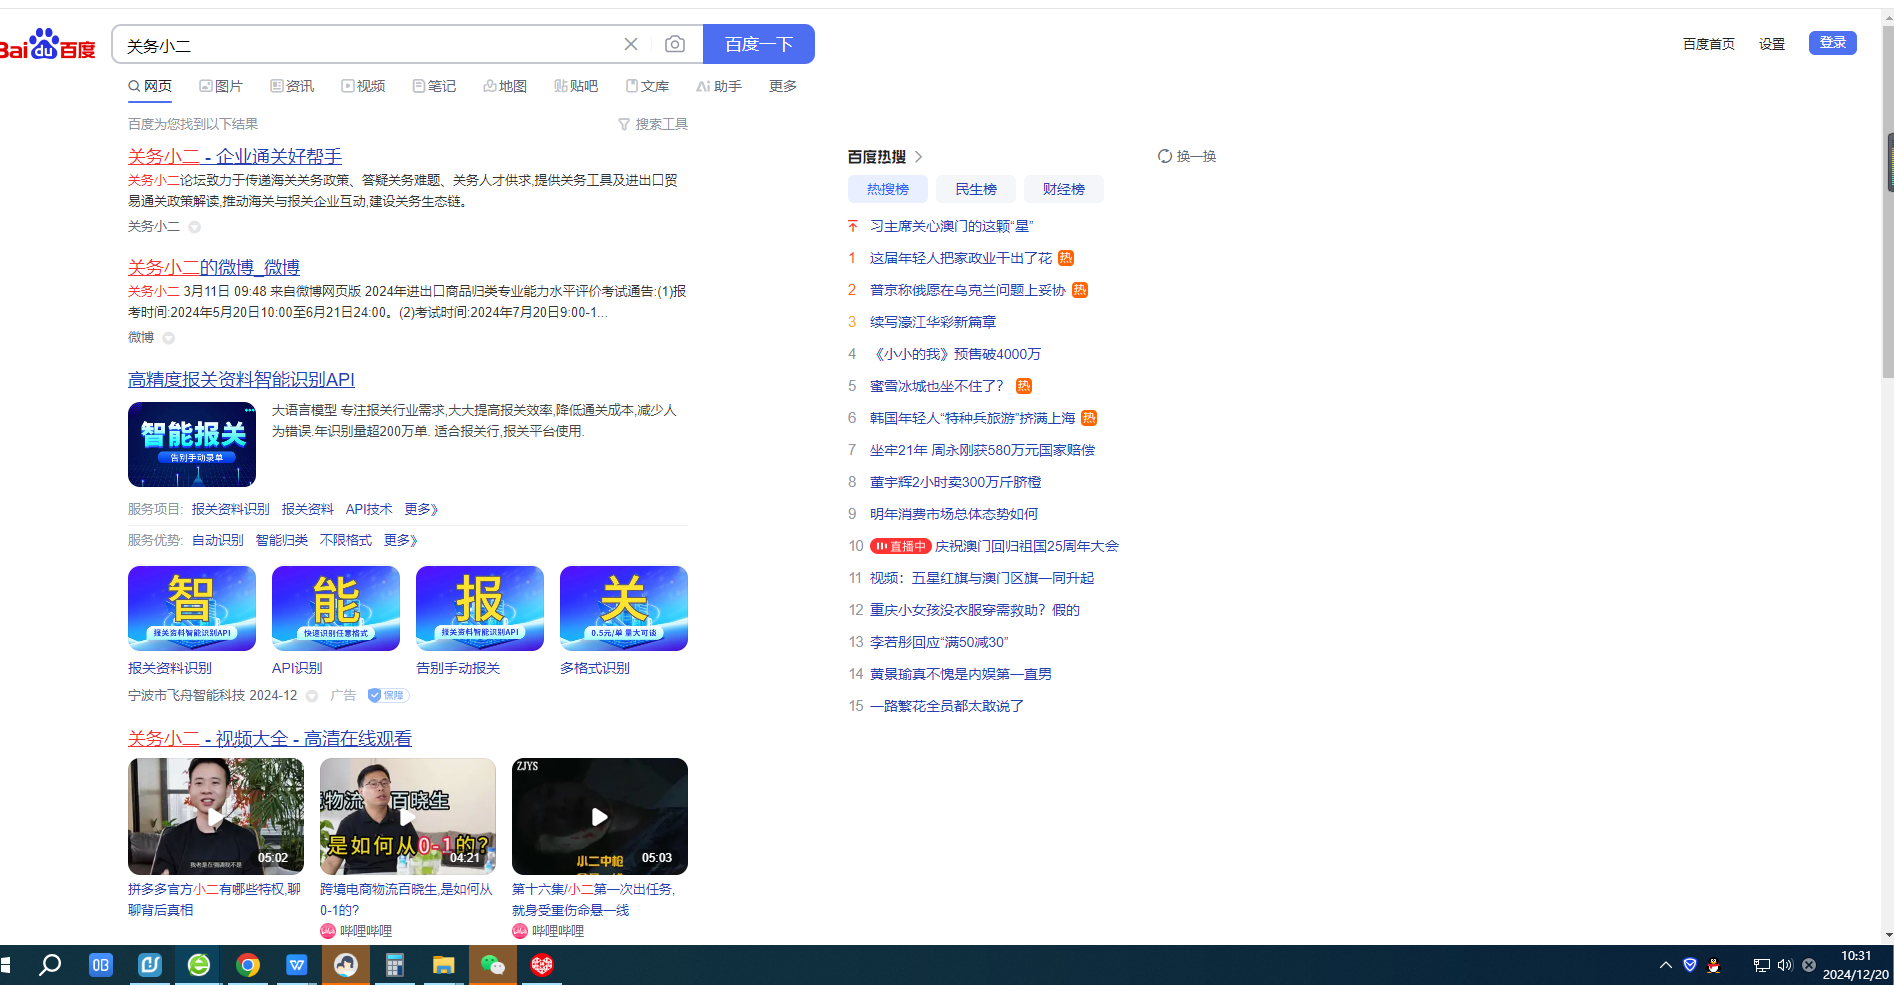Expand 更多» under 服务项目
Screen dimensions: 1894x985
point(421,509)
